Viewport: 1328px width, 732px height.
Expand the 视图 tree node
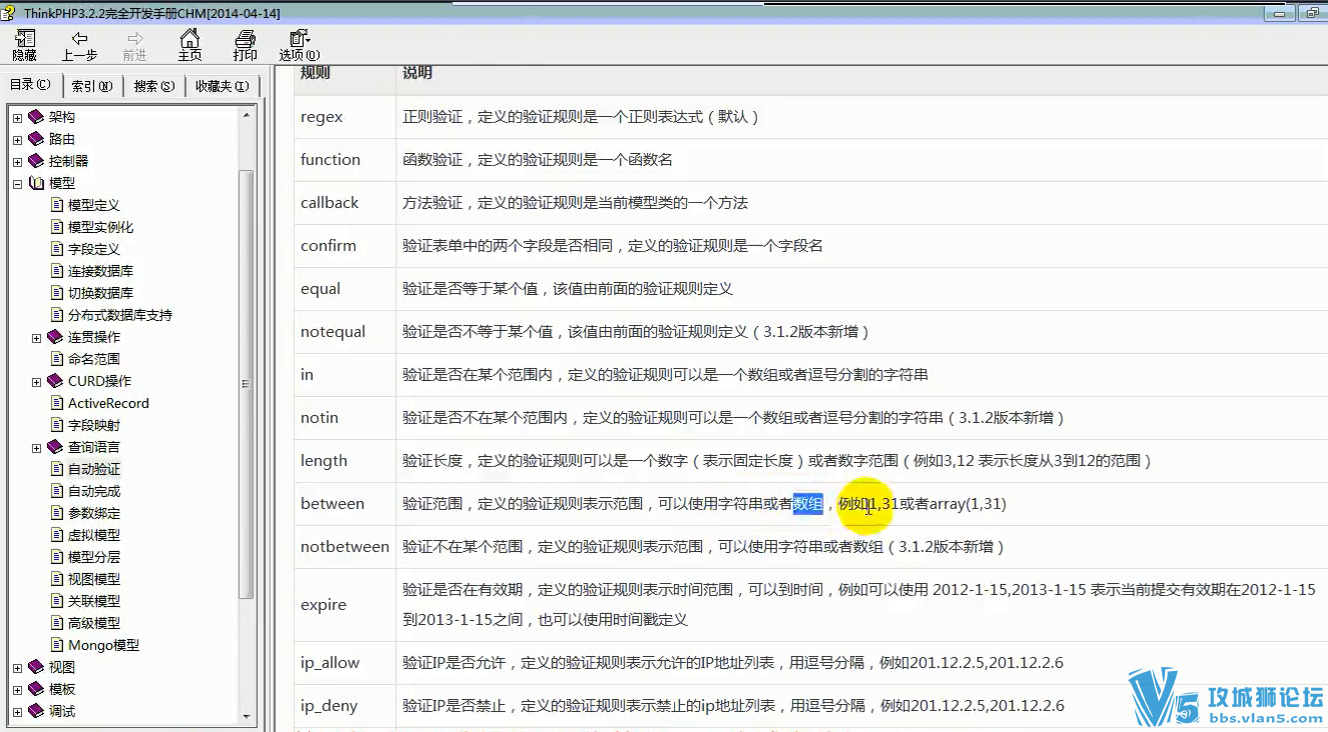coord(17,667)
